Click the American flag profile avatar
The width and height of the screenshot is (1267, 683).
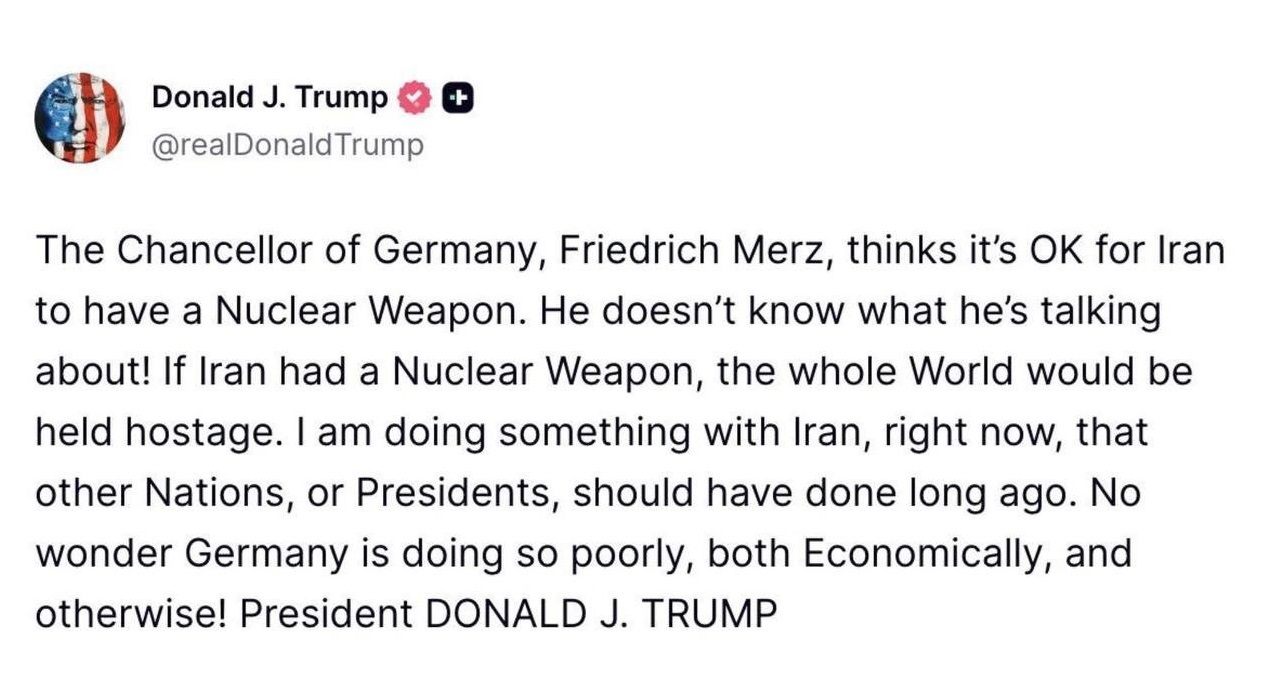(x=79, y=119)
